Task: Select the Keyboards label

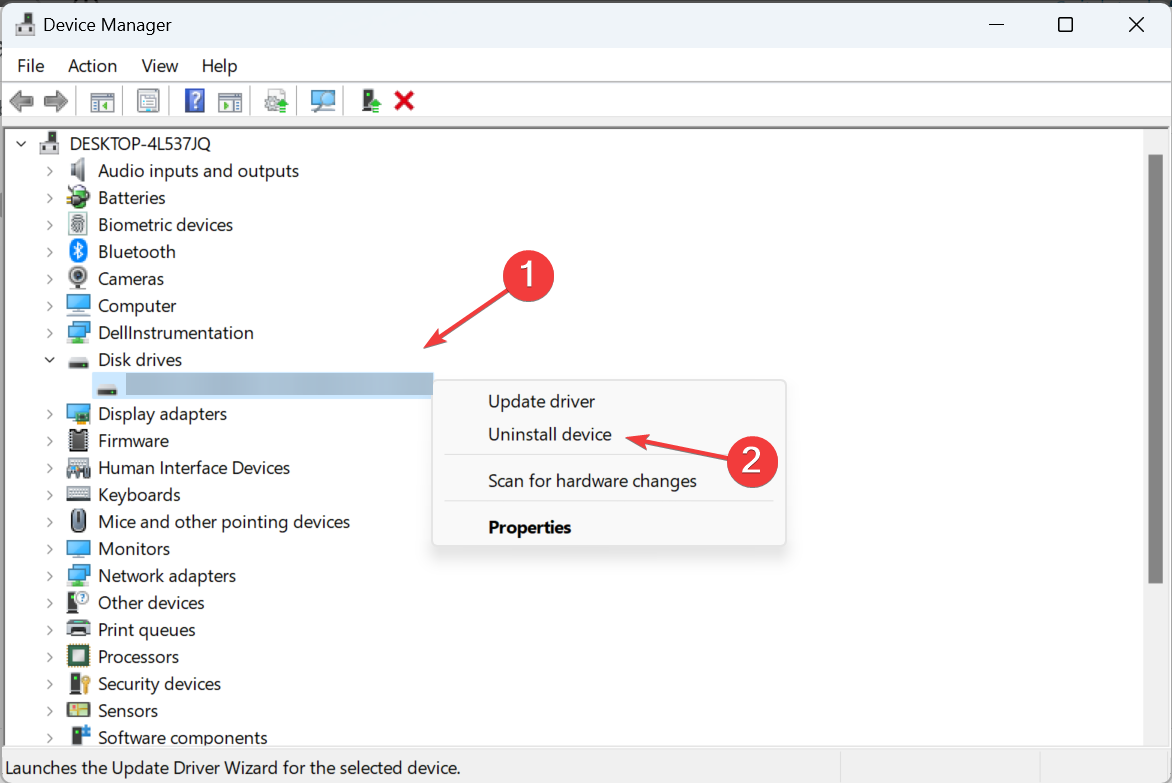Action: [x=139, y=495]
